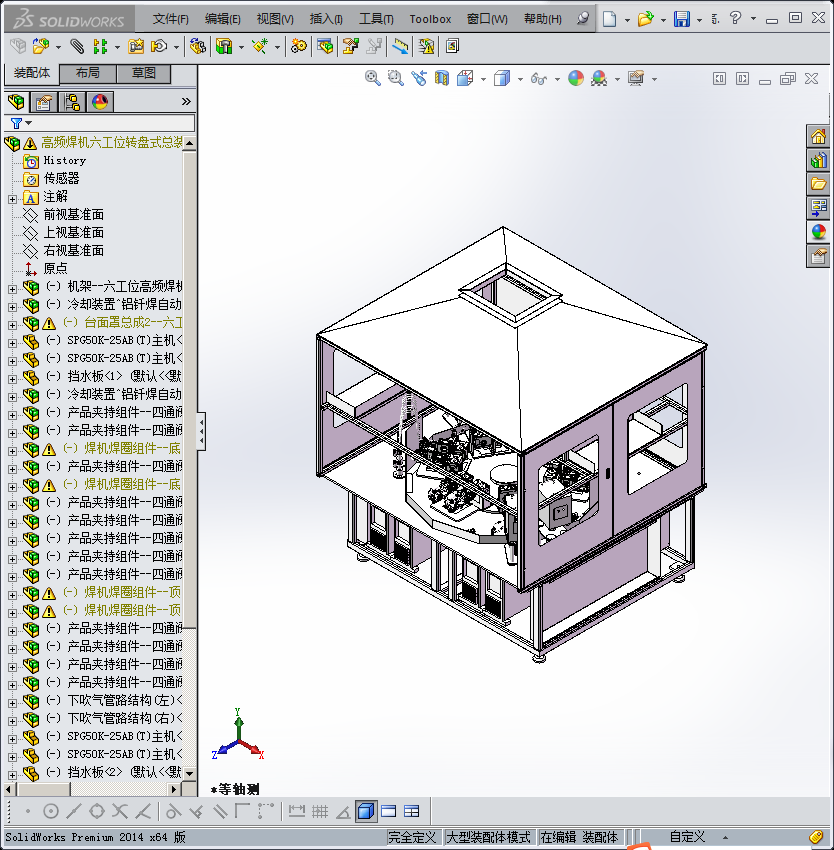Click the View Settings monitor icon

tap(636, 79)
